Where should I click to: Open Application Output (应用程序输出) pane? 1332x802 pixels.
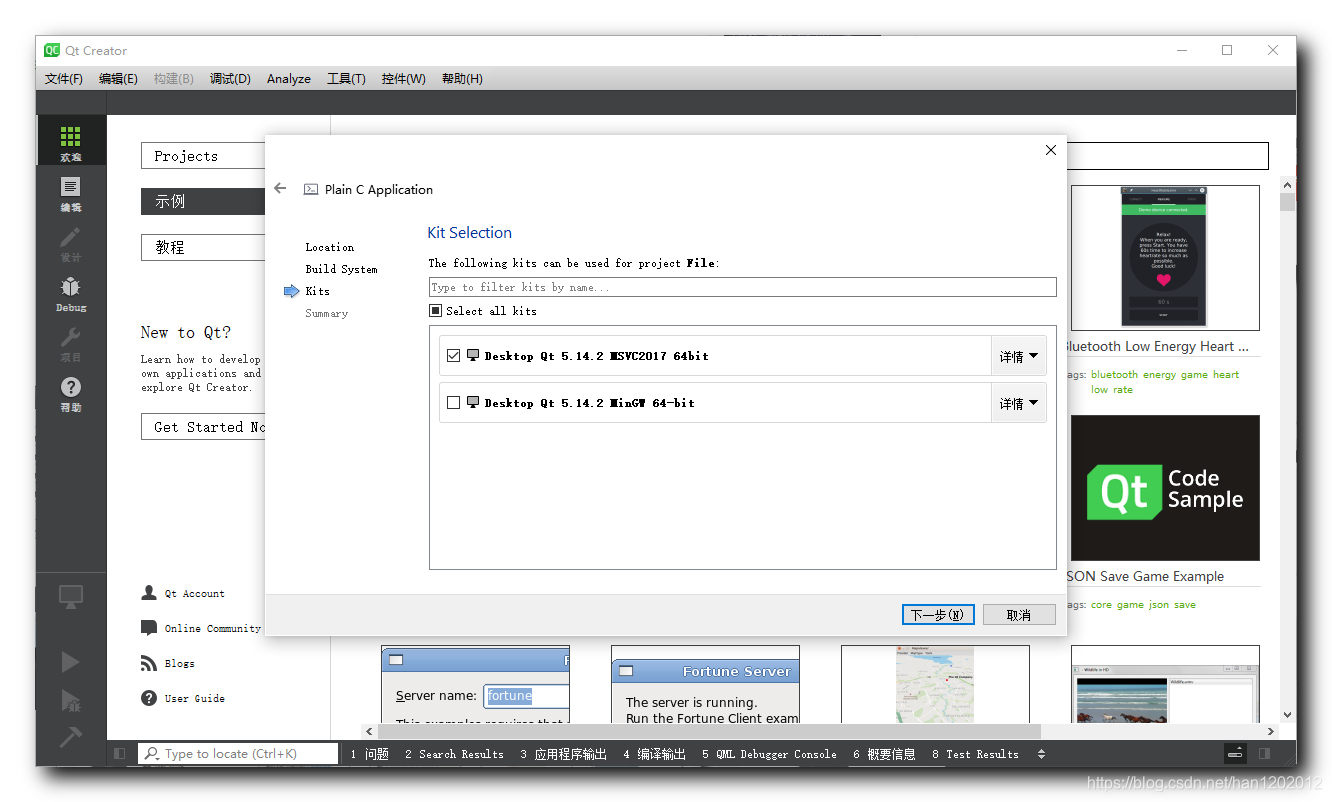[563, 754]
